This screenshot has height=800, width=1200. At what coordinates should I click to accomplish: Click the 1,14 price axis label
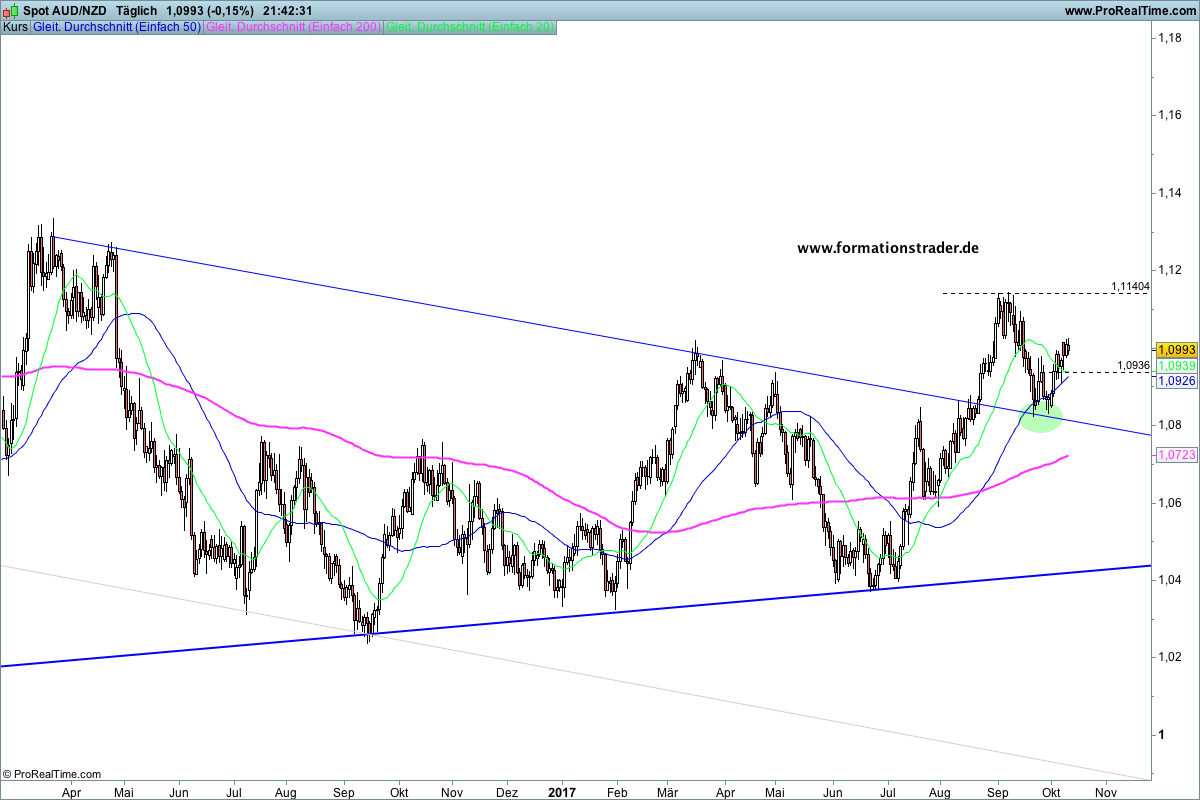click(1171, 192)
